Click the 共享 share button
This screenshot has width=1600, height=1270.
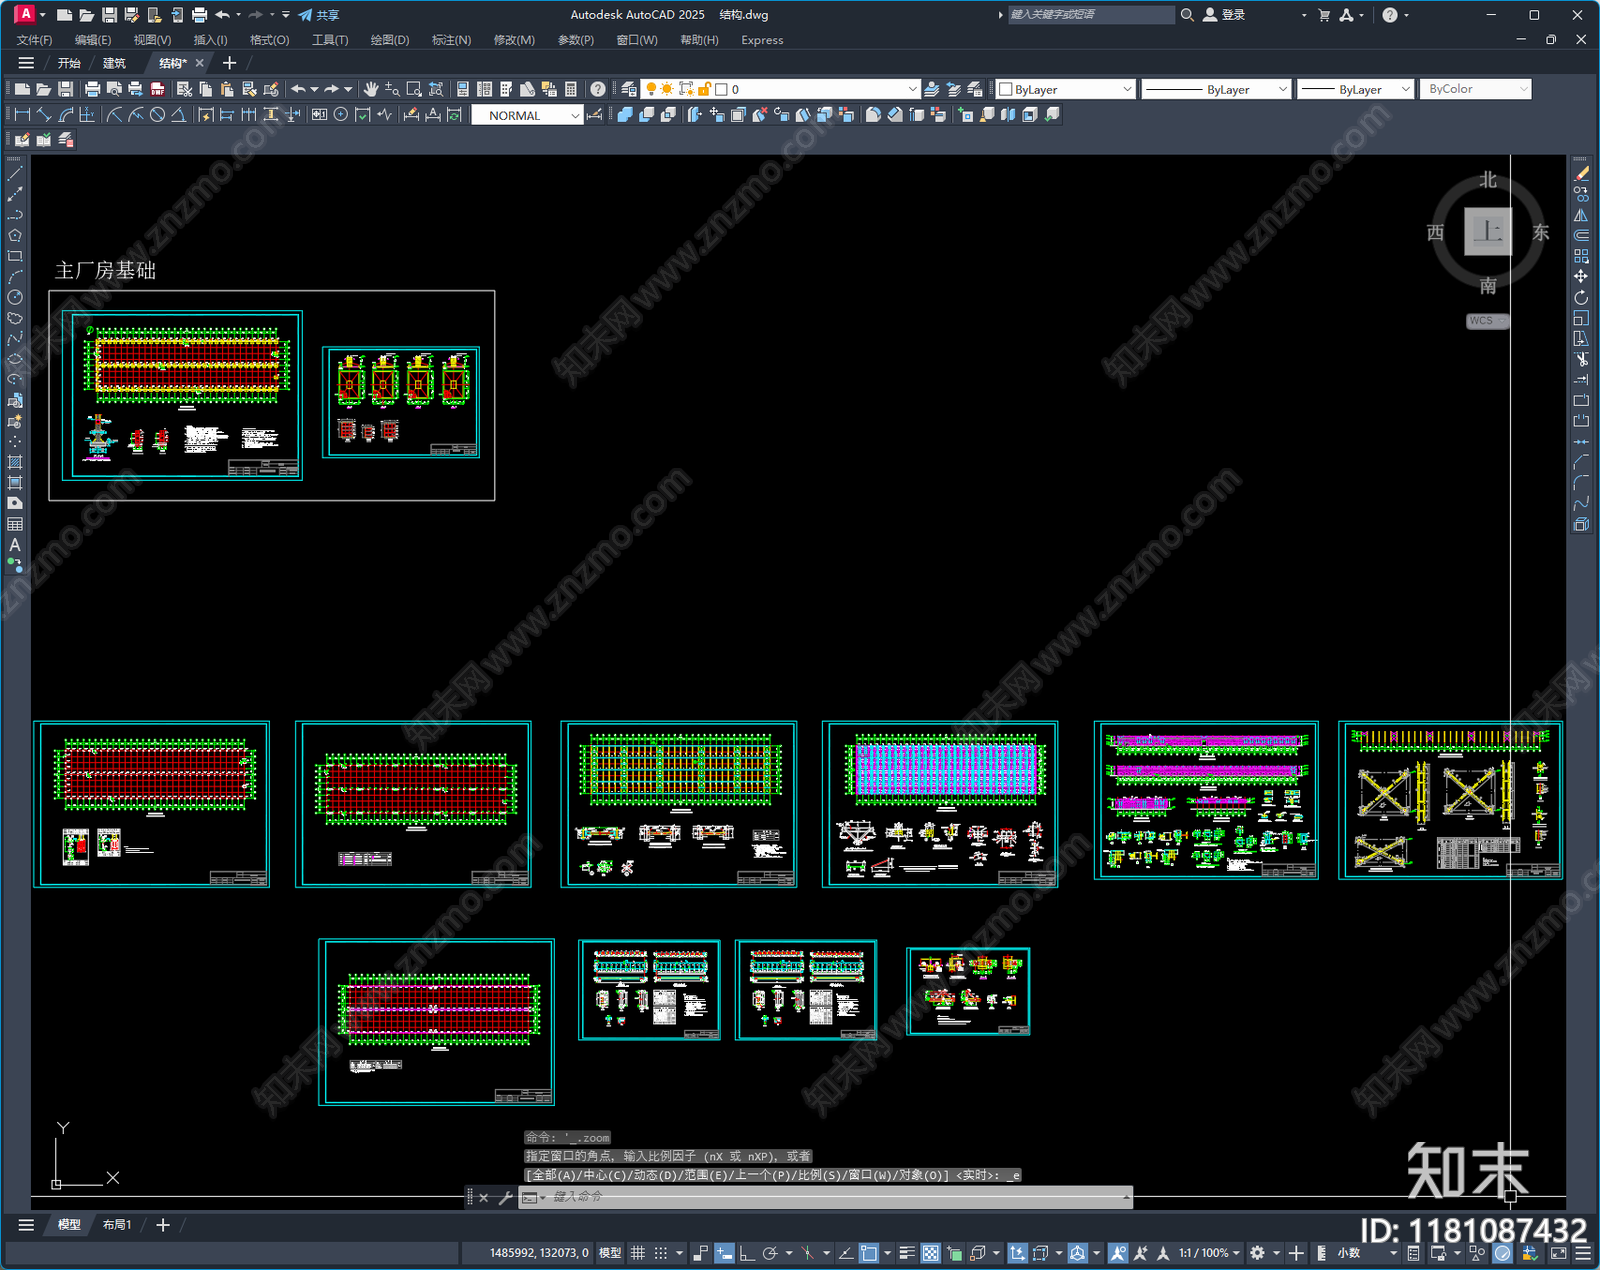[x=320, y=15]
